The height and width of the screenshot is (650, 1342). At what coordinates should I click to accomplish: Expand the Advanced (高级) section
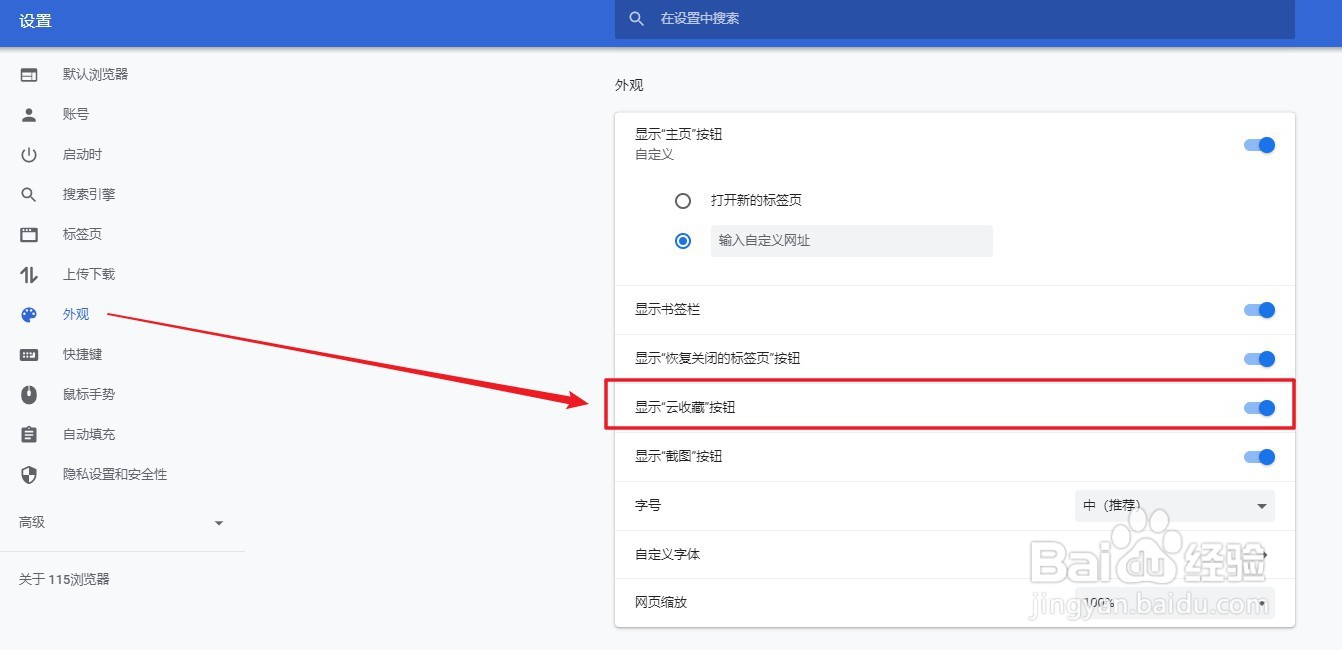point(122,523)
